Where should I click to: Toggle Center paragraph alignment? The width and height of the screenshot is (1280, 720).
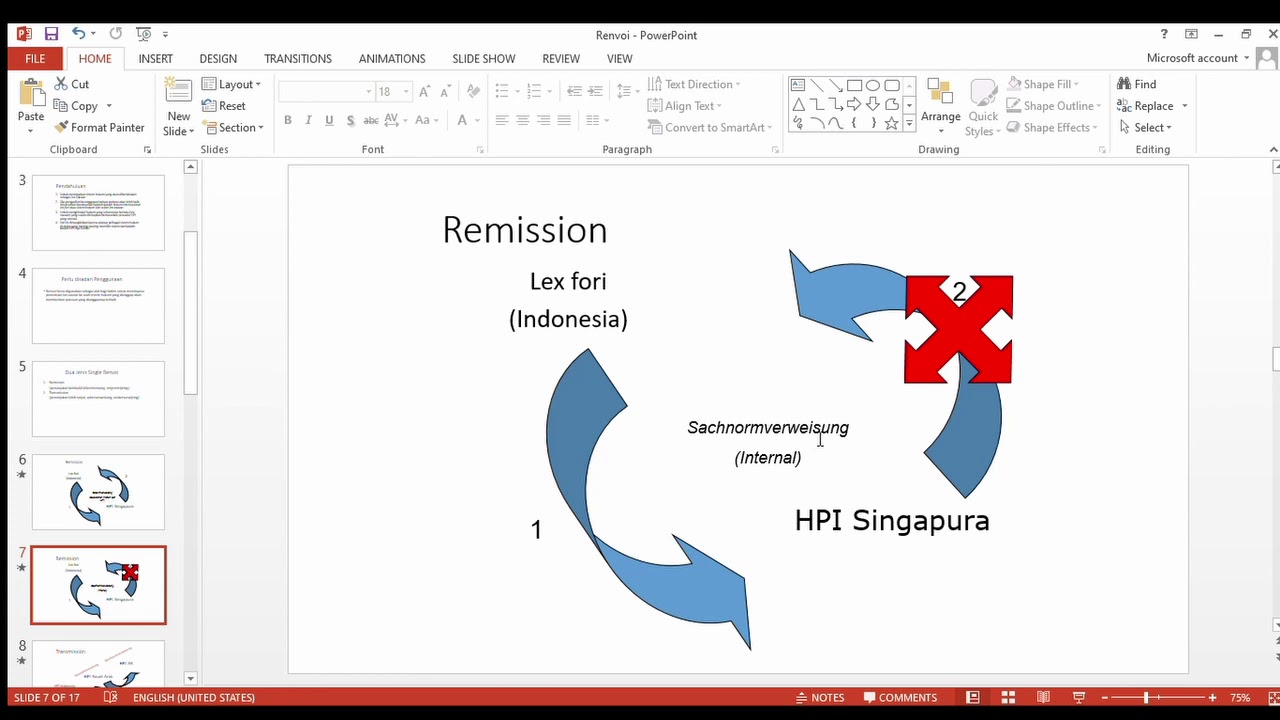pos(523,120)
